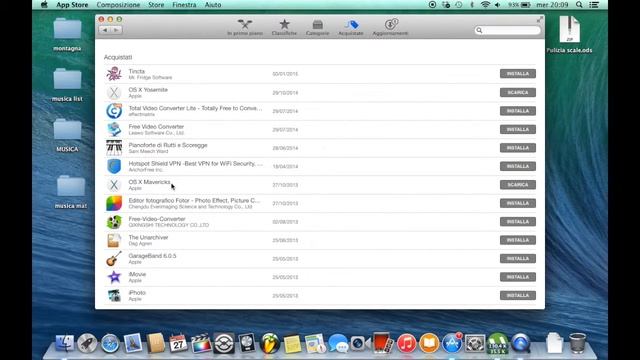Go forward with the right arrow button
This screenshot has height=360, width=640.
pos(116,30)
